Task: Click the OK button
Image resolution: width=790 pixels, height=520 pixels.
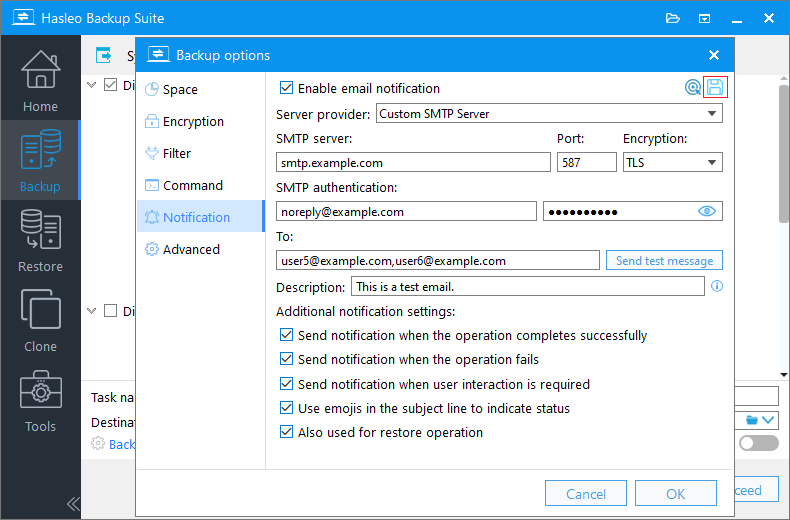Action: click(675, 493)
